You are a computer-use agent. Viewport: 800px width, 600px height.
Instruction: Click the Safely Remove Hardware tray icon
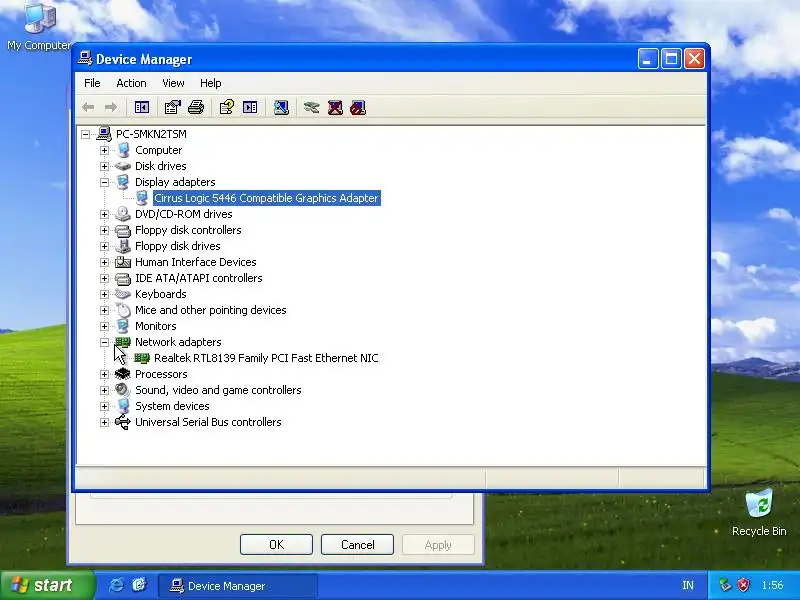pos(725,585)
